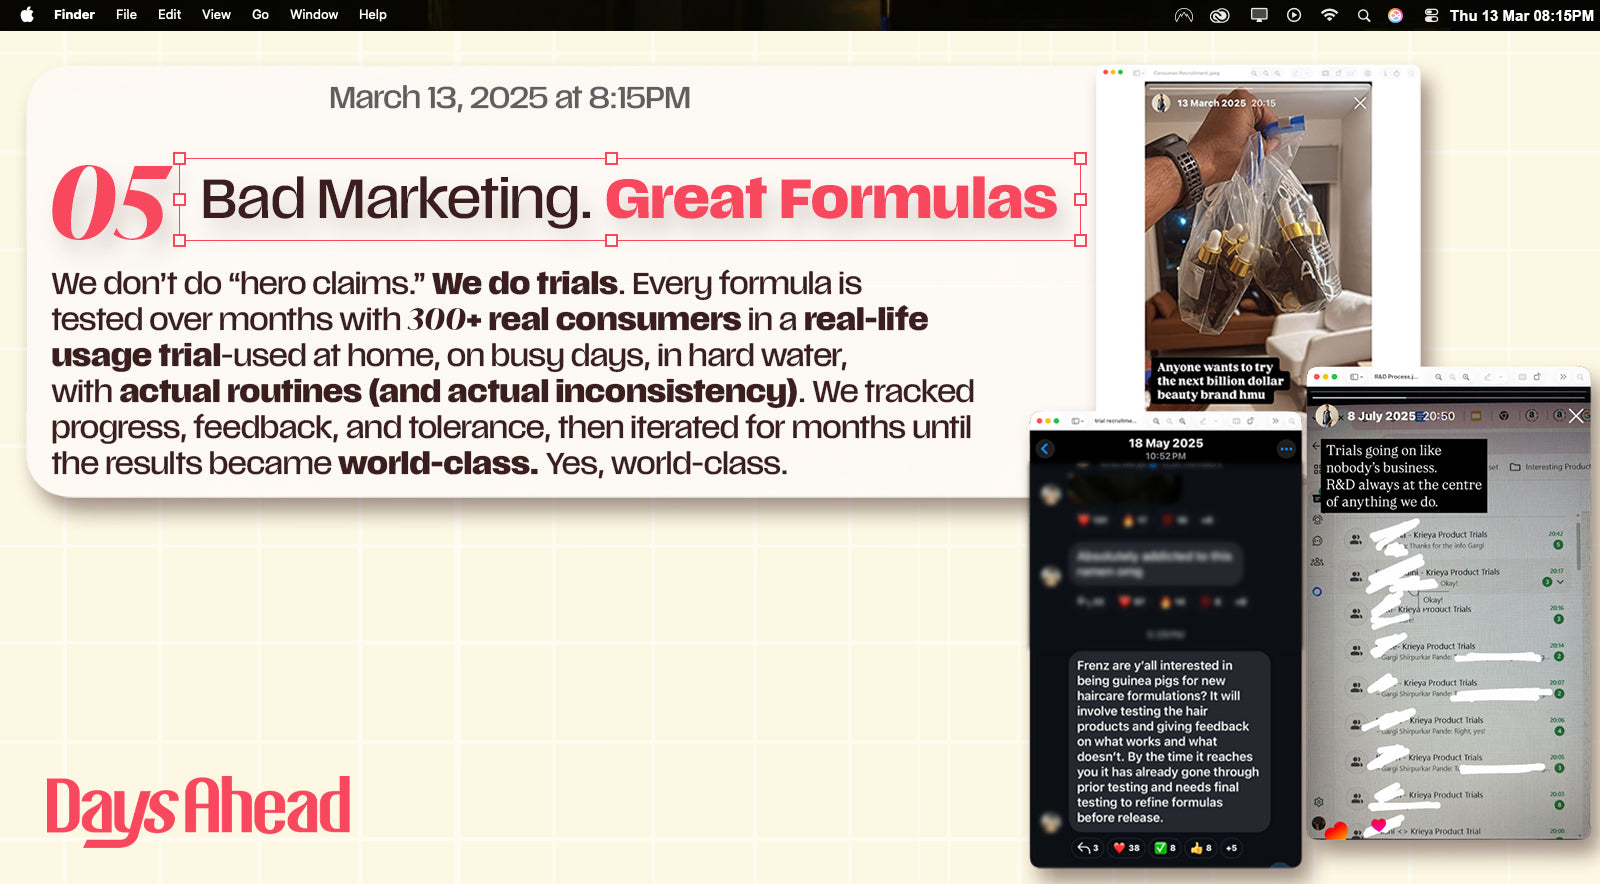Viewport: 1600px width, 884px height.
Task: Open the Apple menu
Action: [27, 15]
